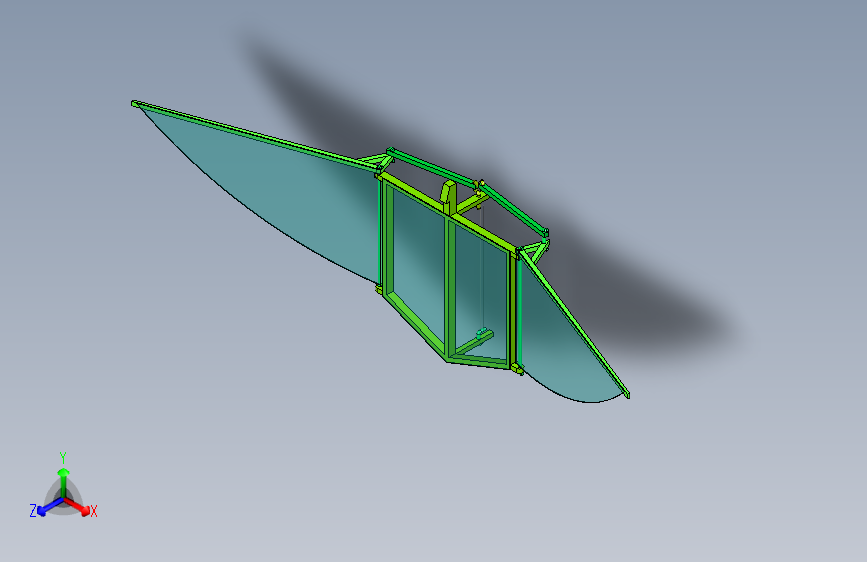Select the small bracket on the frame's lower crossbar

484,333
